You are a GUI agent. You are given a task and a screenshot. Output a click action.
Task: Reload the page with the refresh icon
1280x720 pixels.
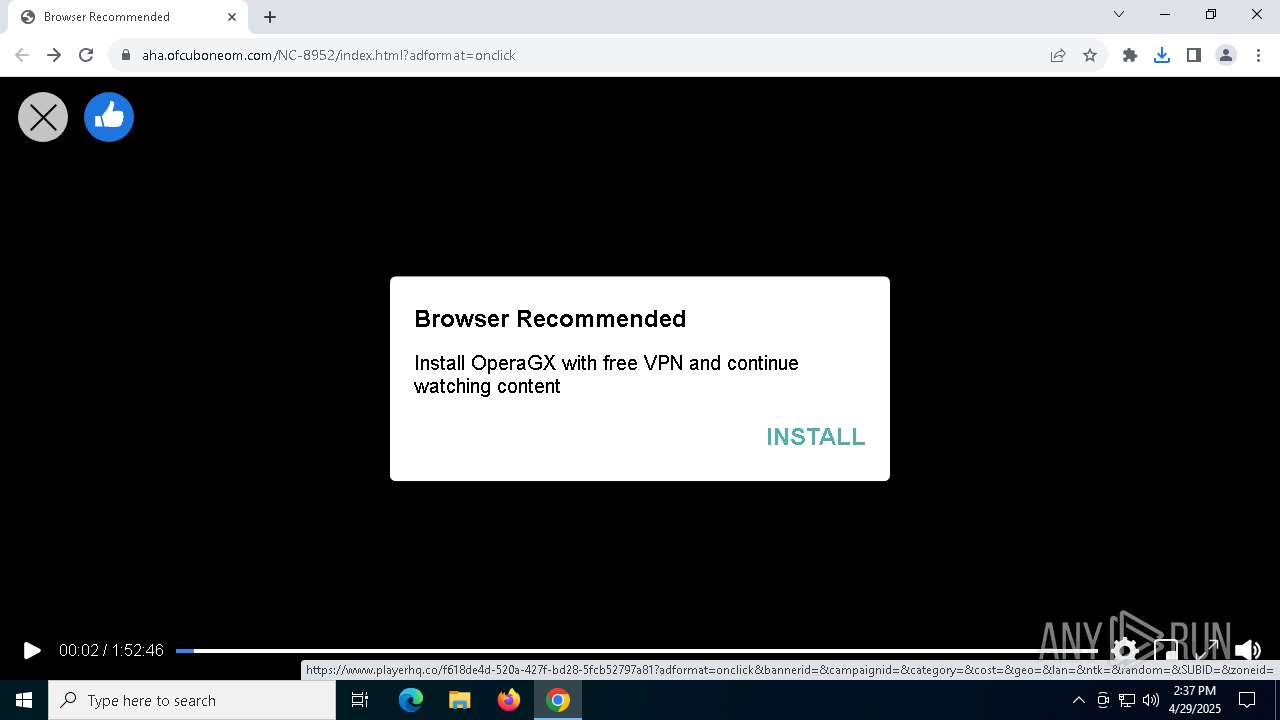coord(86,55)
